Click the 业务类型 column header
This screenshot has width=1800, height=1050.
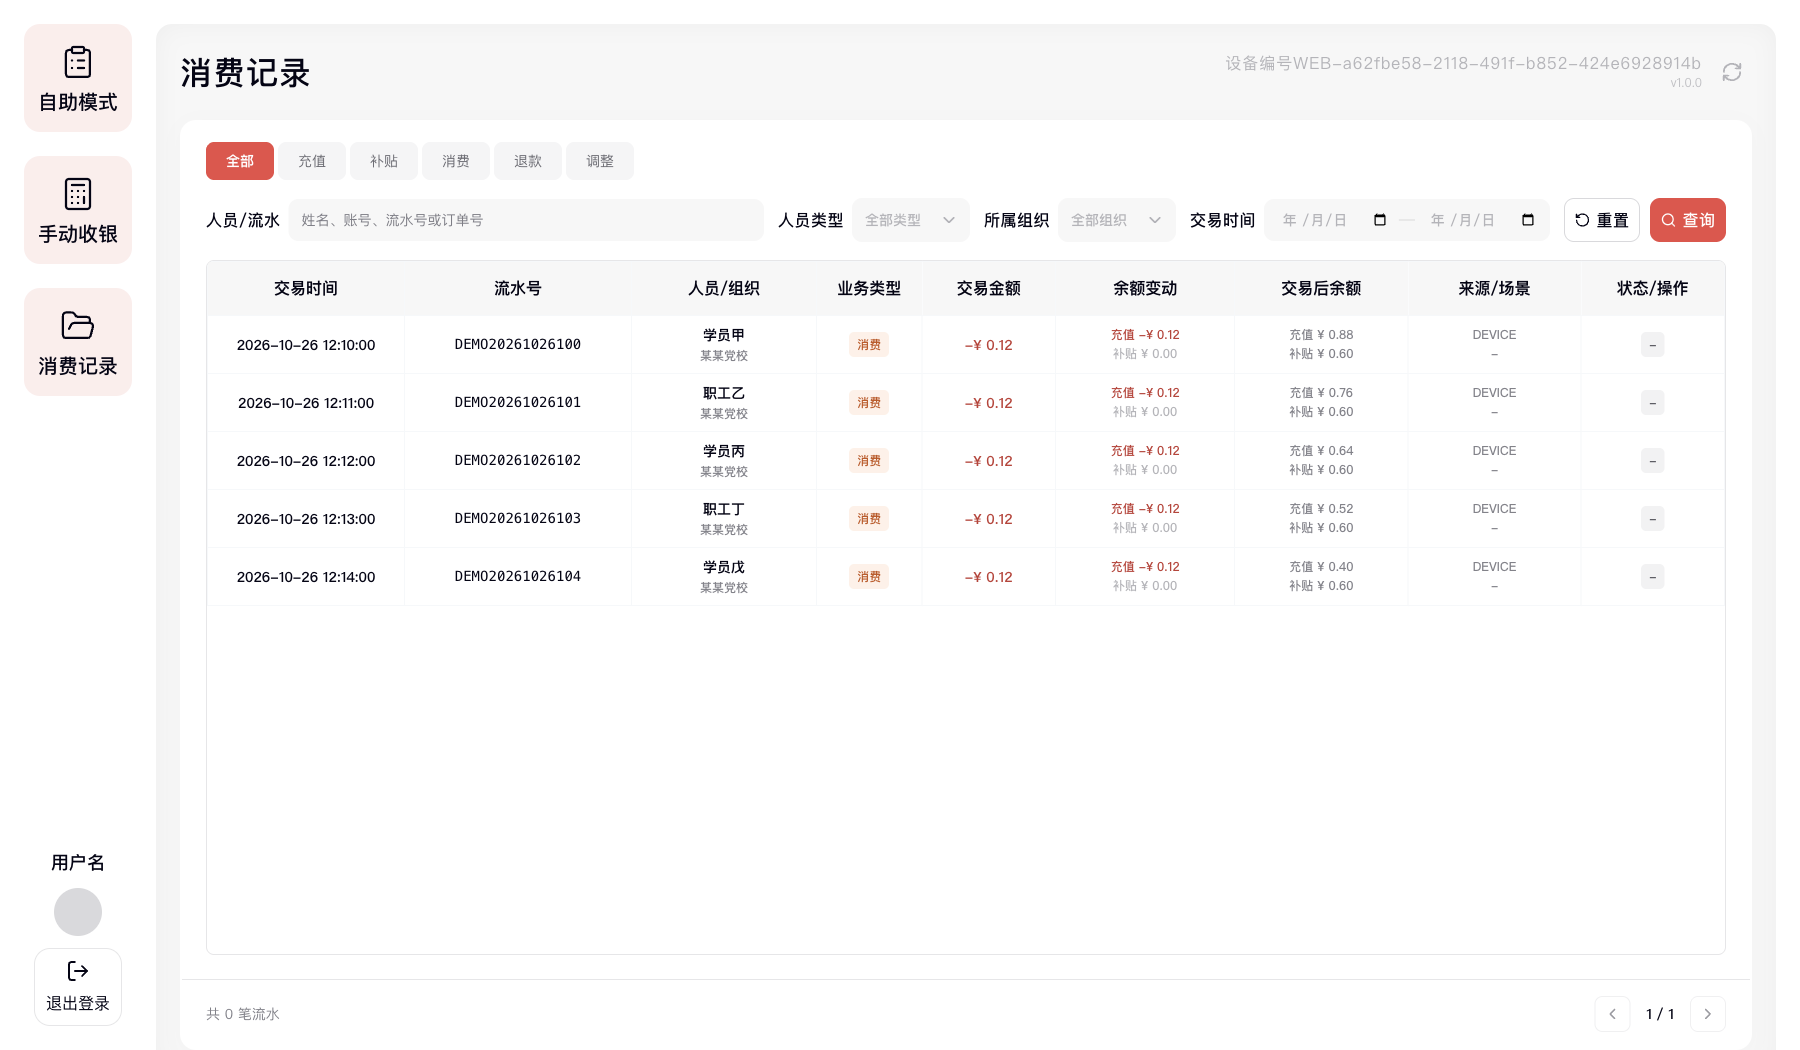869,288
